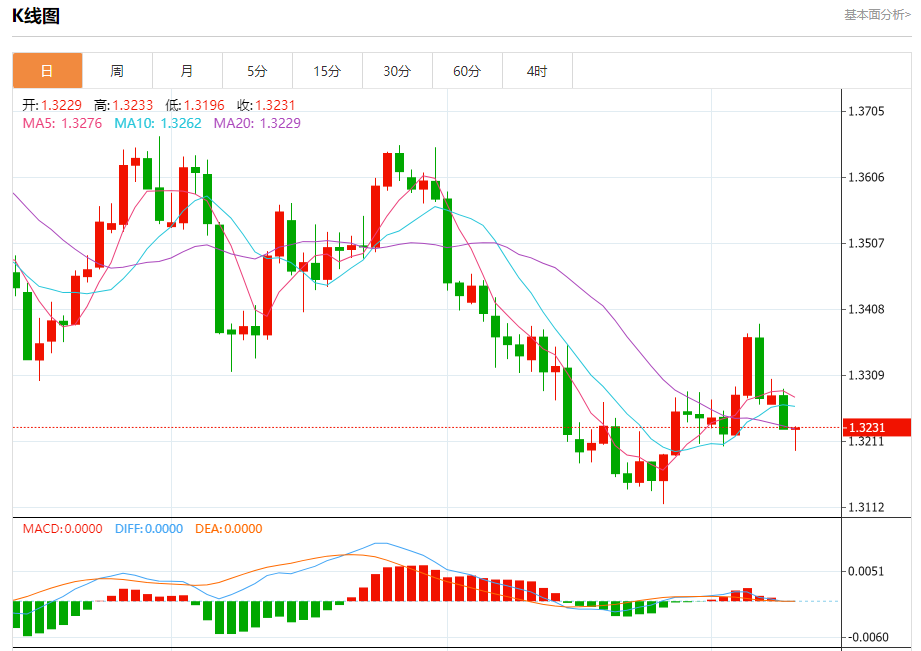This screenshot has width=921, height=651.
Task: Open the 60分 timeframe tab
Action: [466, 71]
